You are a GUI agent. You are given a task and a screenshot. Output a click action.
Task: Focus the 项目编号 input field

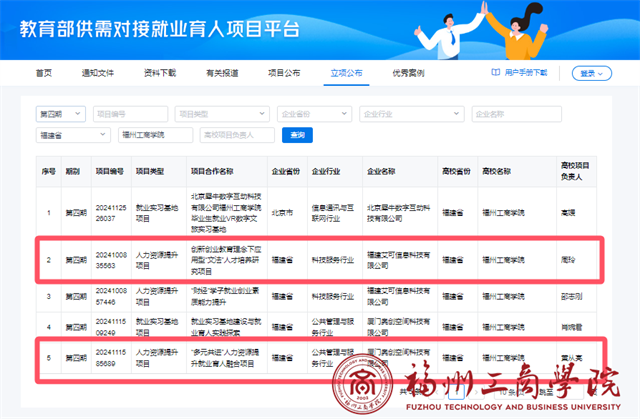tap(131, 114)
